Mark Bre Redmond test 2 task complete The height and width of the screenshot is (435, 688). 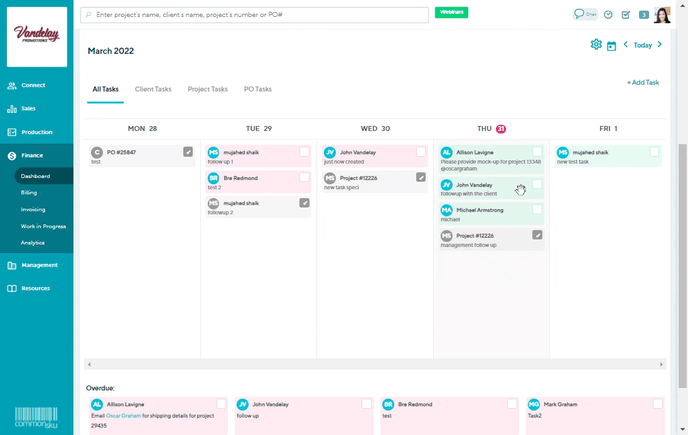click(x=304, y=177)
